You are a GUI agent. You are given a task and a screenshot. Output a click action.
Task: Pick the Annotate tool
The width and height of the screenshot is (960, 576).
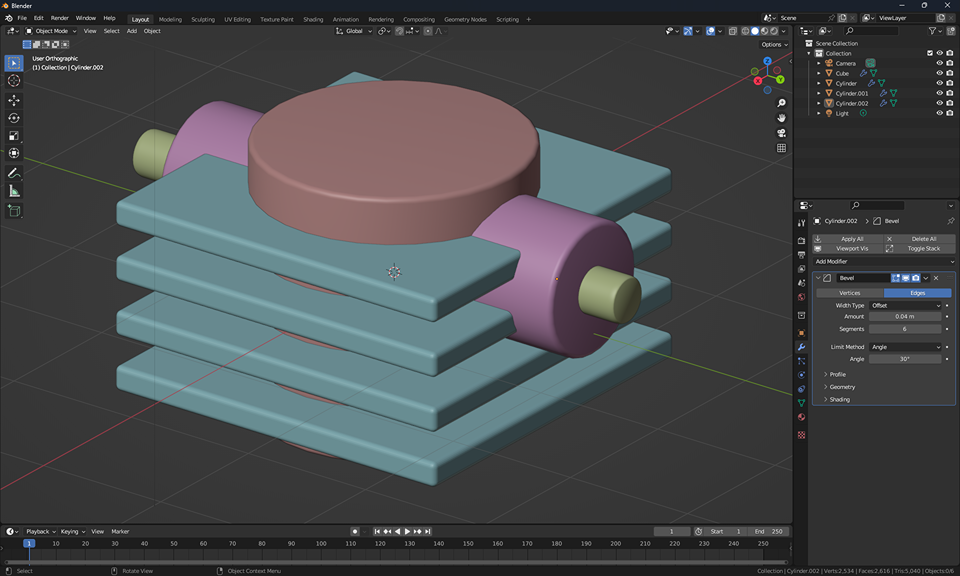[x=14, y=172]
